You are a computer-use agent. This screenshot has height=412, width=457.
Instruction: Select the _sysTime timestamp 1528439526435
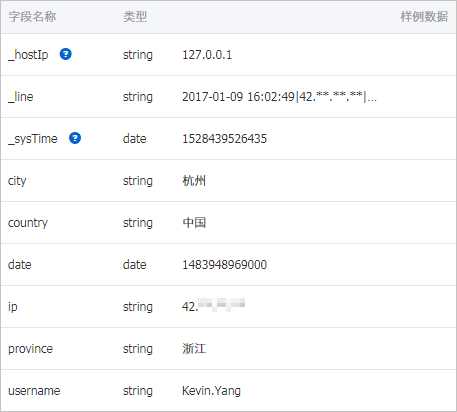(x=225, y=139)
